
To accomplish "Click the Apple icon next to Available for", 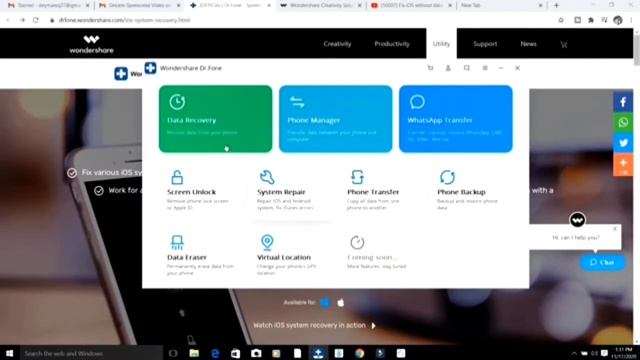I will coord(341,302).
